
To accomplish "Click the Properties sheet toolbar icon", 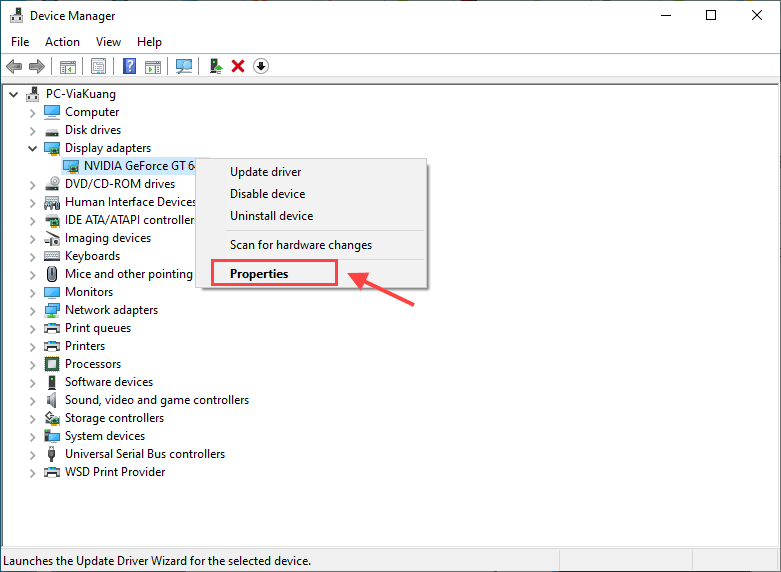I will 99,66.
